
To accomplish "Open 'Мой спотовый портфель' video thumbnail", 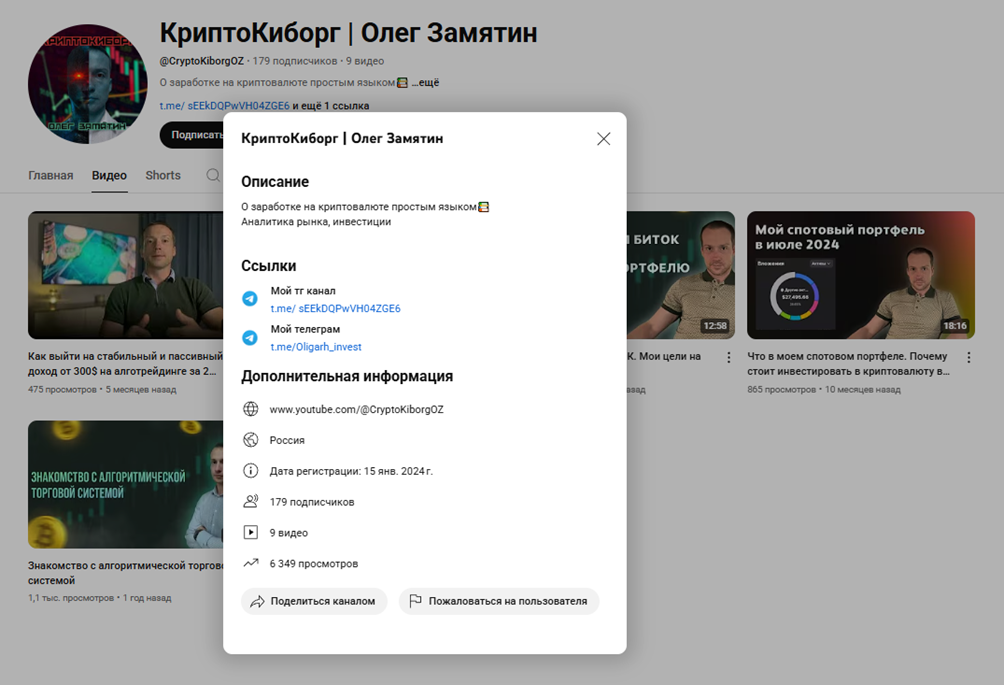I will point(861,275).
